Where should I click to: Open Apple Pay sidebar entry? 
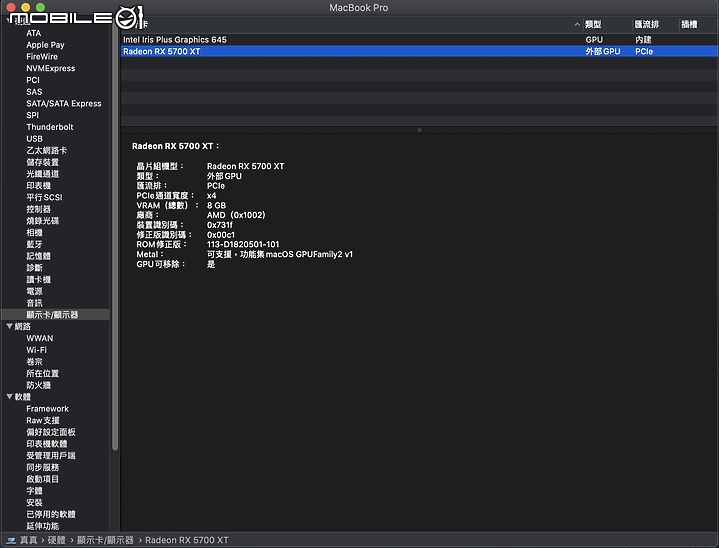[x=45, y=45]
